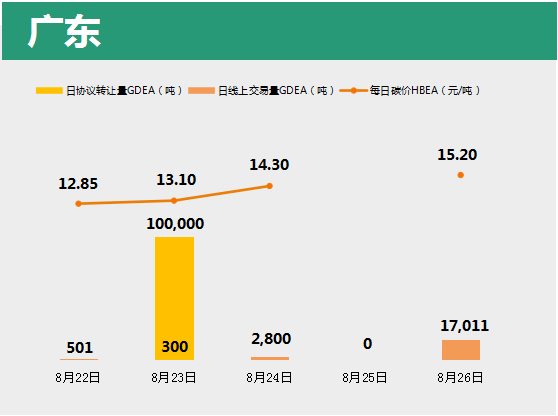Click the orange 17,011 bar for 8月26日
The width and height of the screenshot is (558, 416).
click(x=461, y=350)
